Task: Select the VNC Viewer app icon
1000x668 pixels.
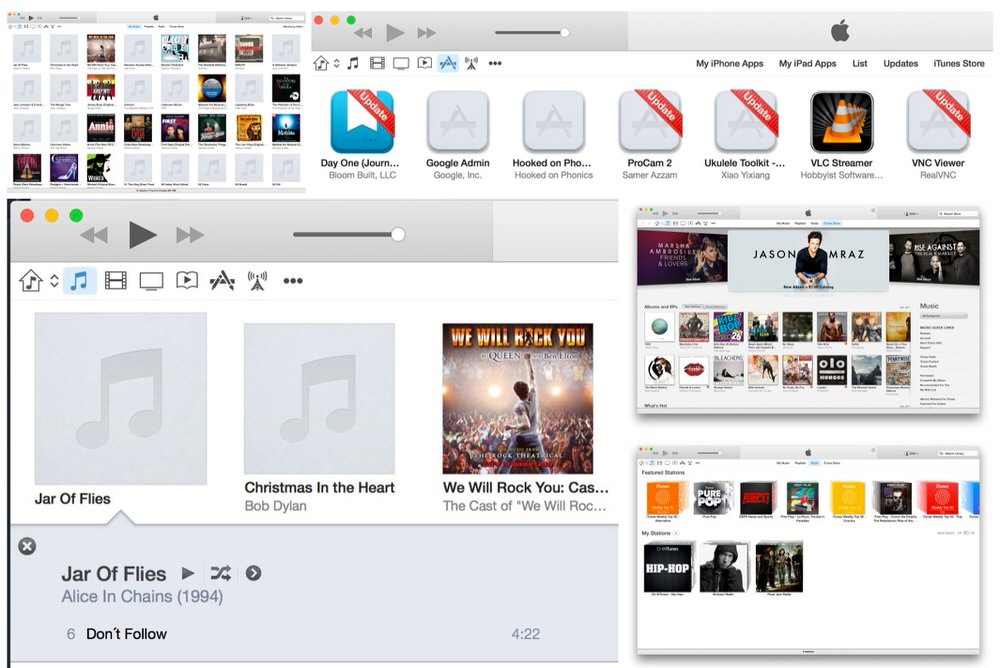Action: [x=938, y=122]
